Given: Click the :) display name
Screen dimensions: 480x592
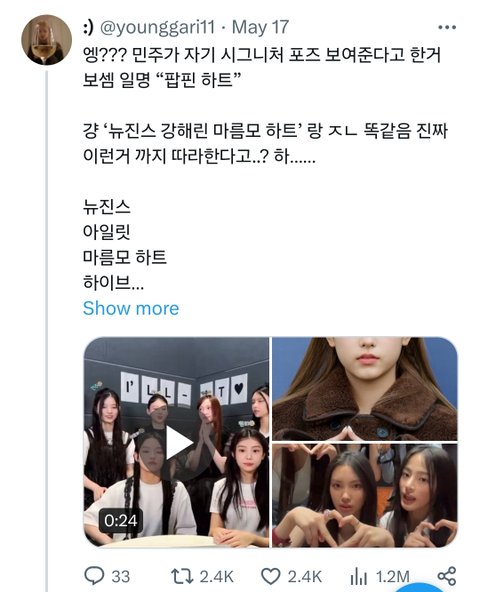Looking at the screenshot, I should coord(88,28).
